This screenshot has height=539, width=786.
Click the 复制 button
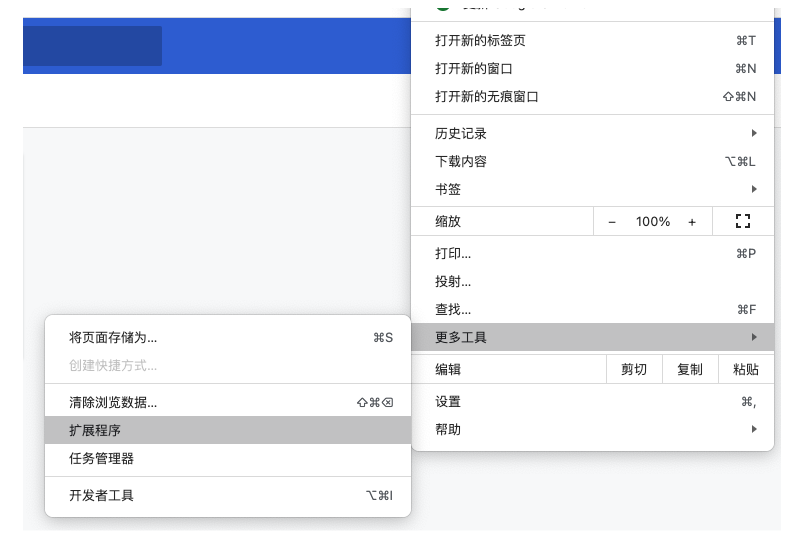pos(690,369)
